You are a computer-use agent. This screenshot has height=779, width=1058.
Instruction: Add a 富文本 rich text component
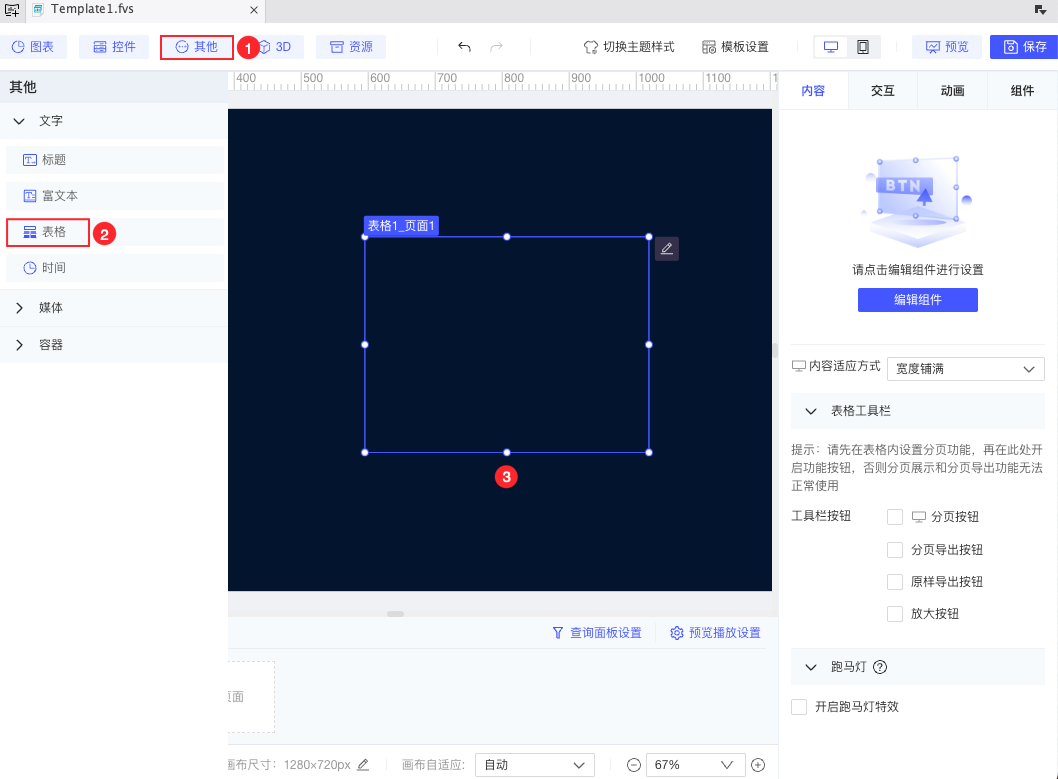pos(115,196)
